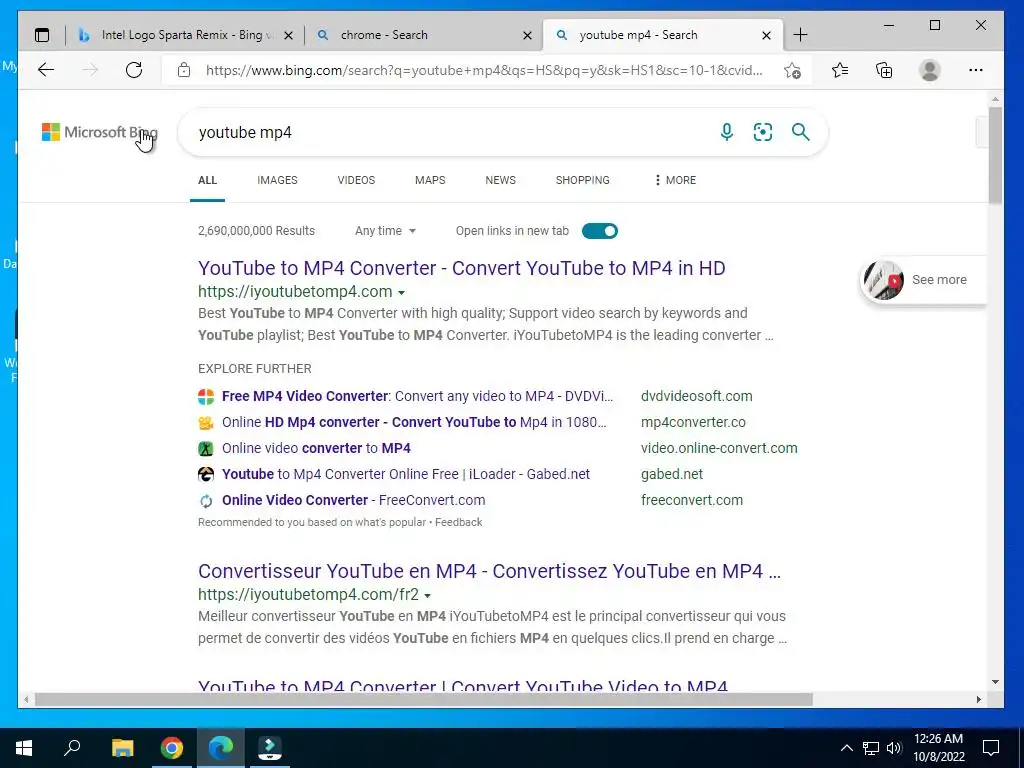This screenshot has height=768, width=1024.
Task: Switch to the chrome - Search tab
Action: coord(424,35)
